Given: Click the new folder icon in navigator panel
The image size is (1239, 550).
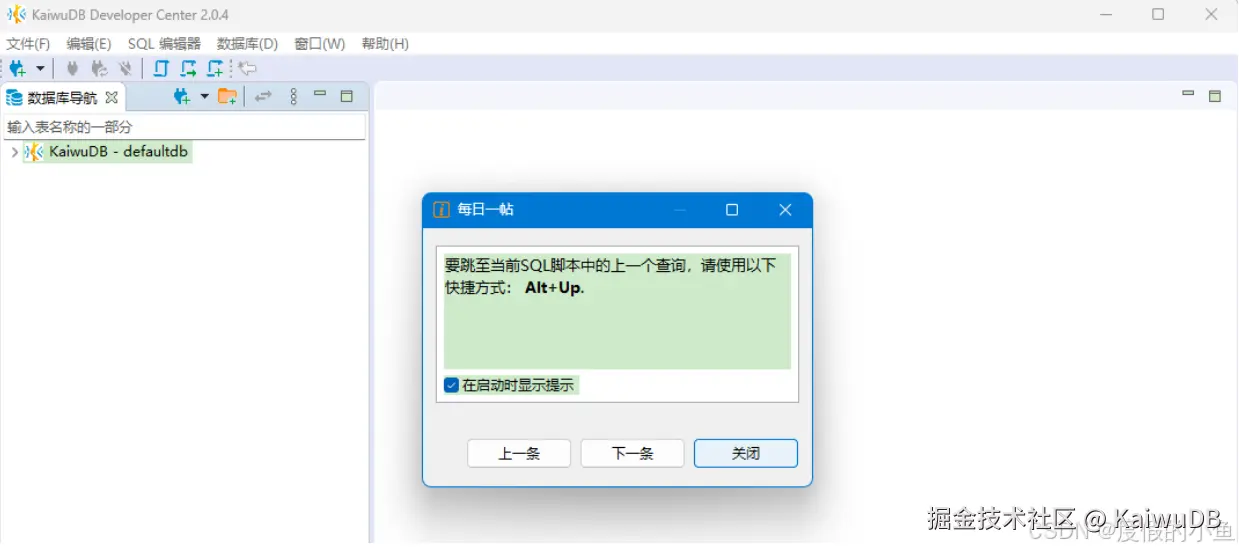Looking at the screenshot, I should coord(228,97).
